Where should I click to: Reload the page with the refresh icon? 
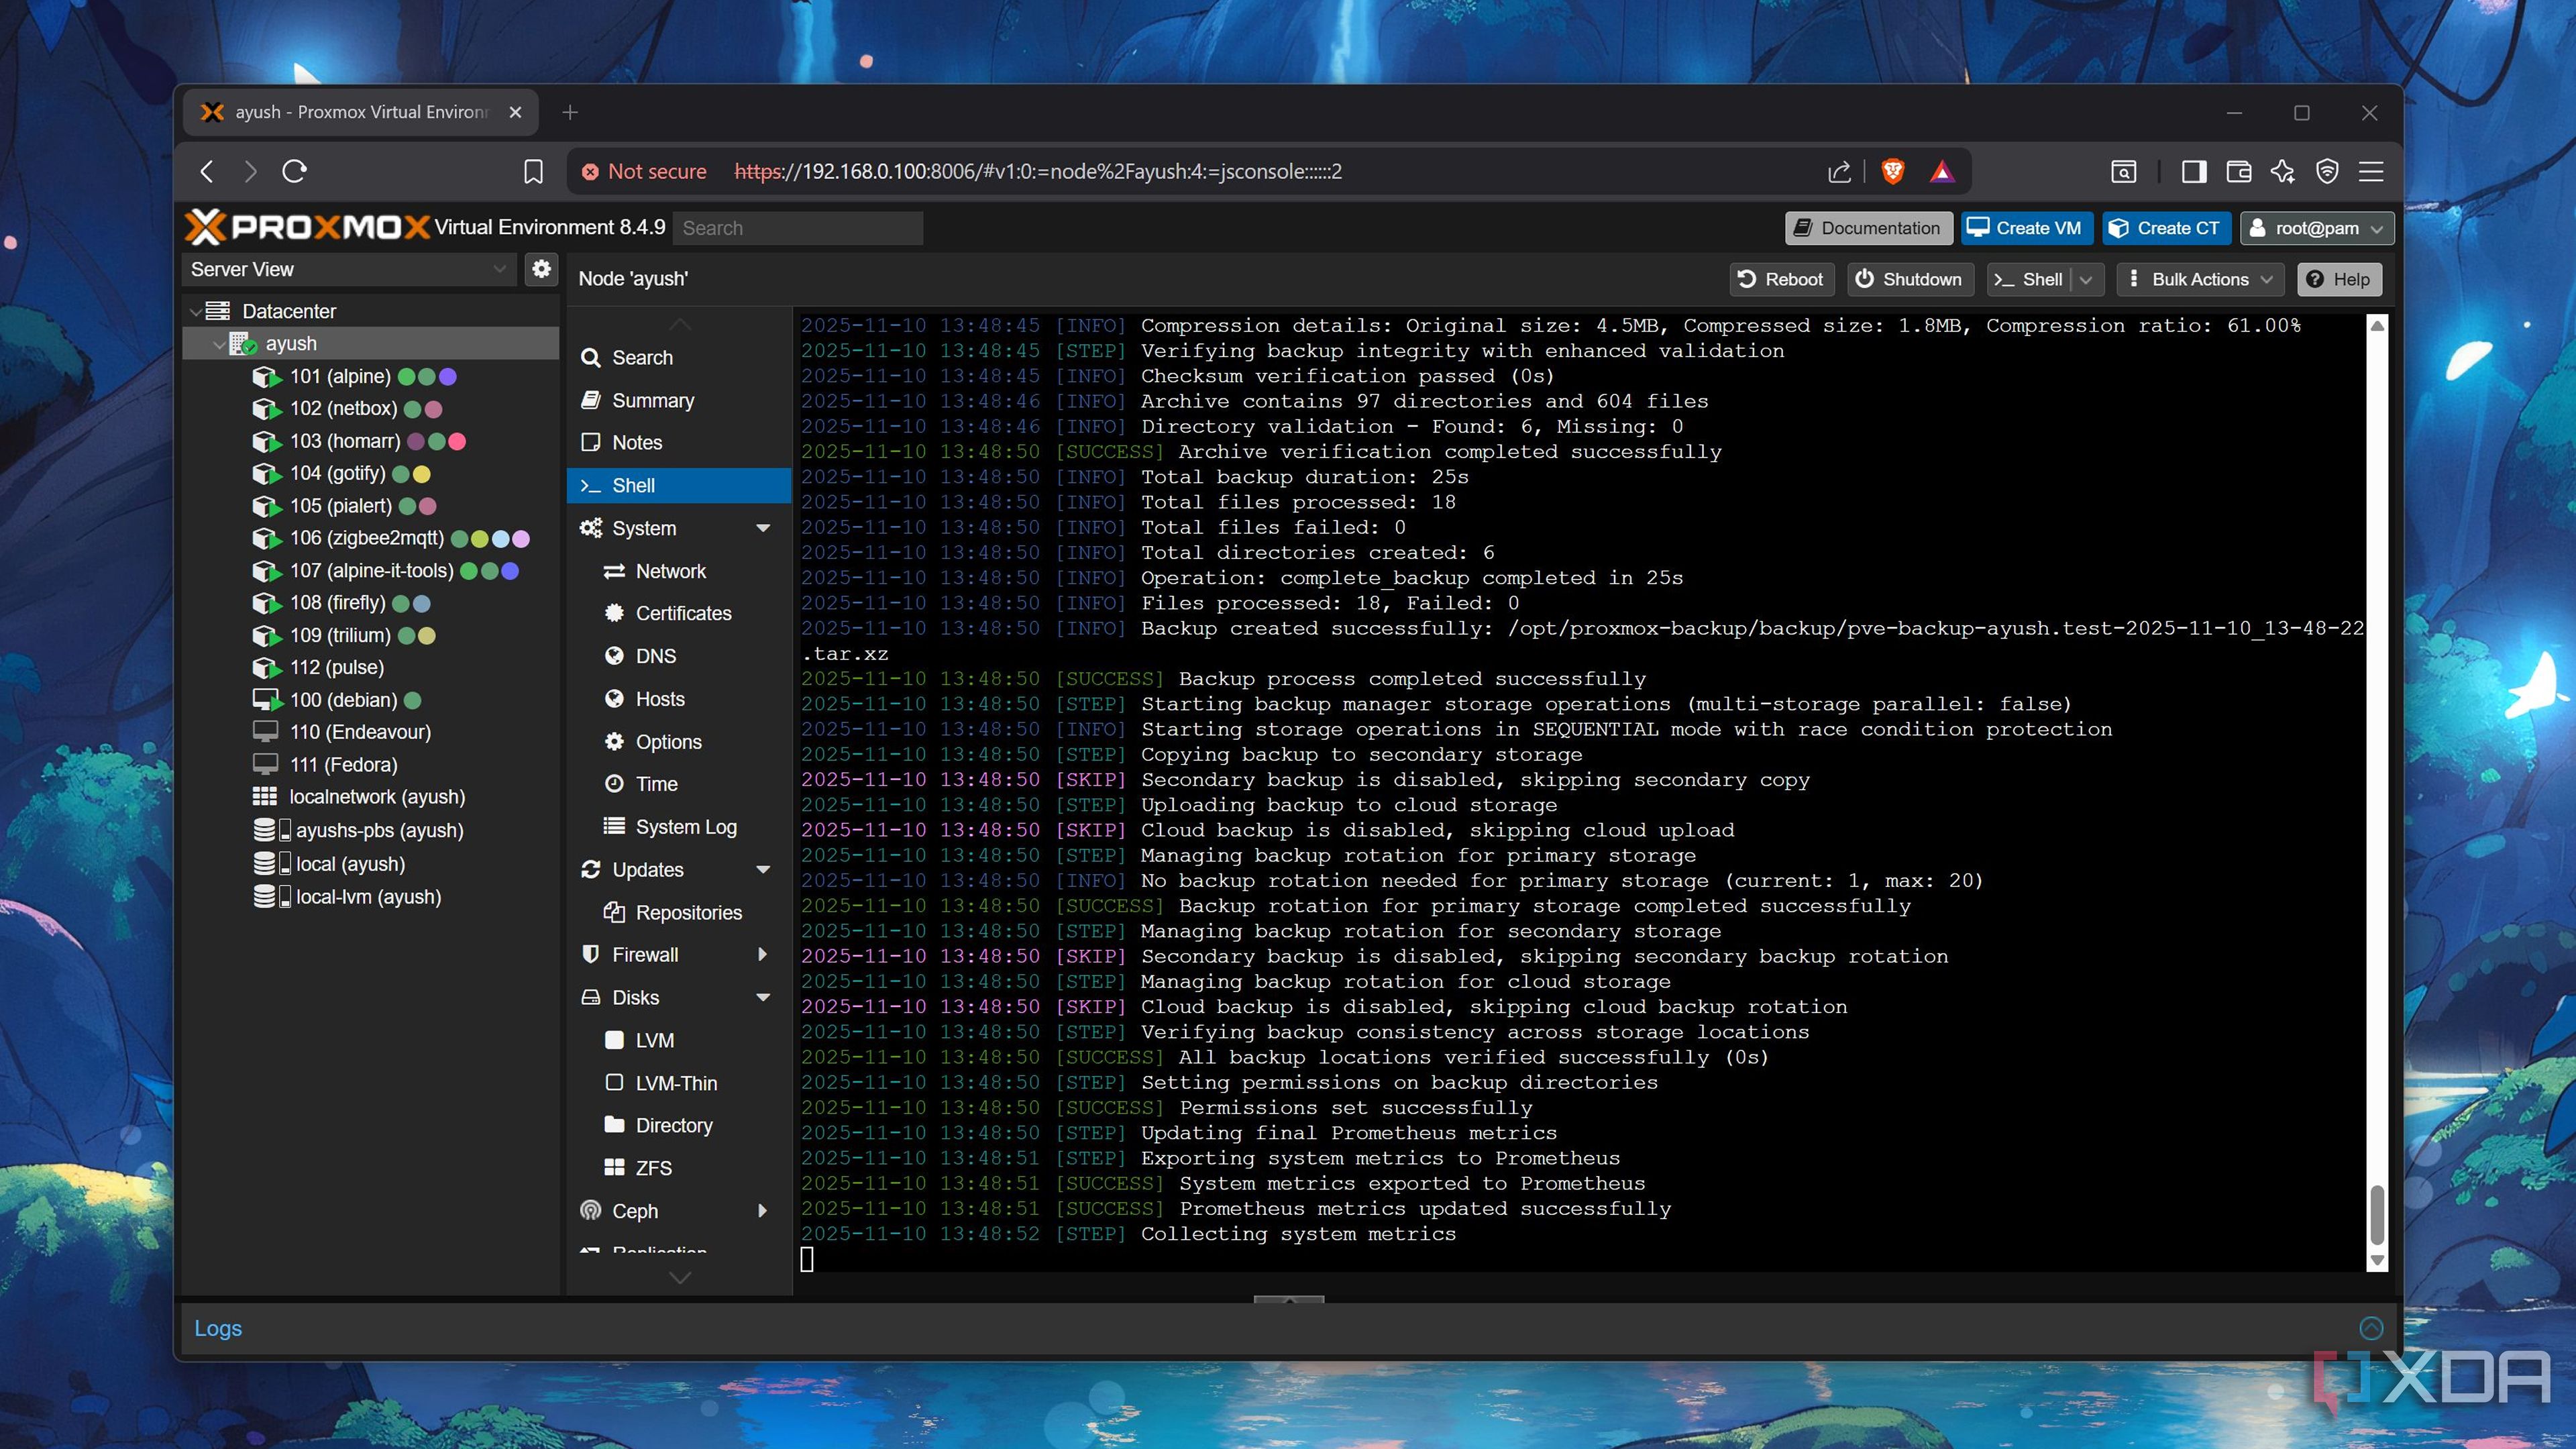click(294, 171)
